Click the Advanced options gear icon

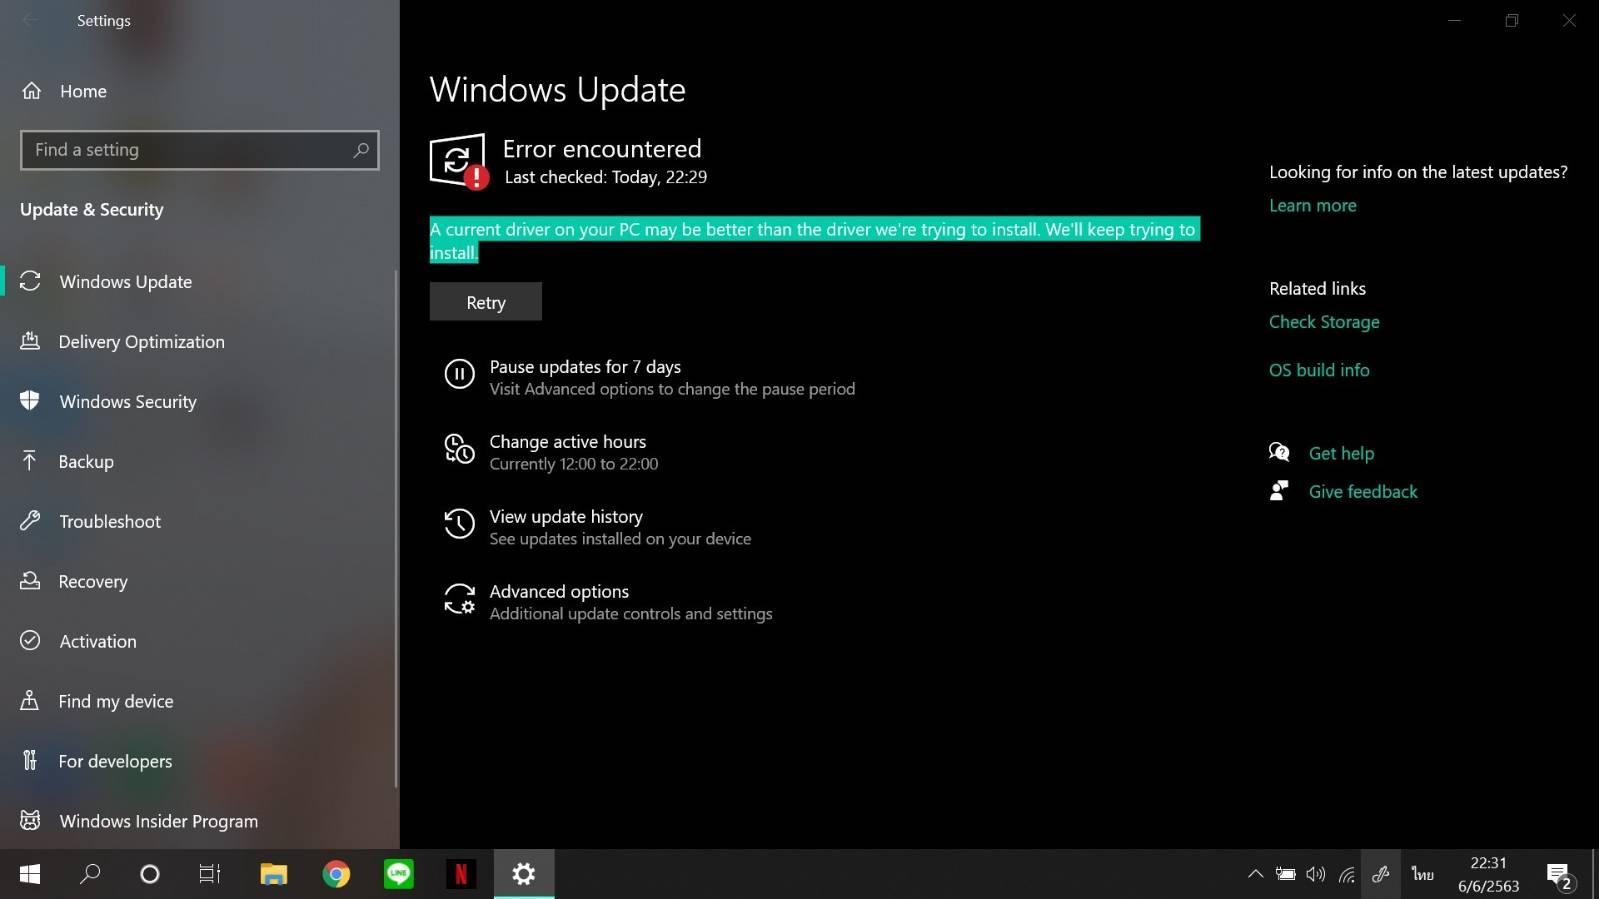point(459,599)
